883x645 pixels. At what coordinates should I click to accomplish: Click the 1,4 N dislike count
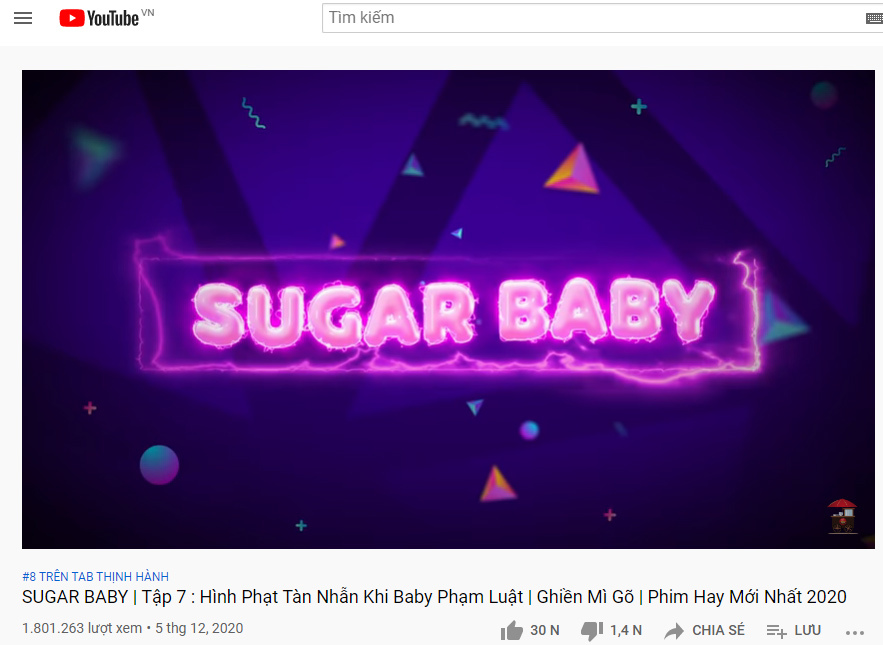(x=626, y=630)
